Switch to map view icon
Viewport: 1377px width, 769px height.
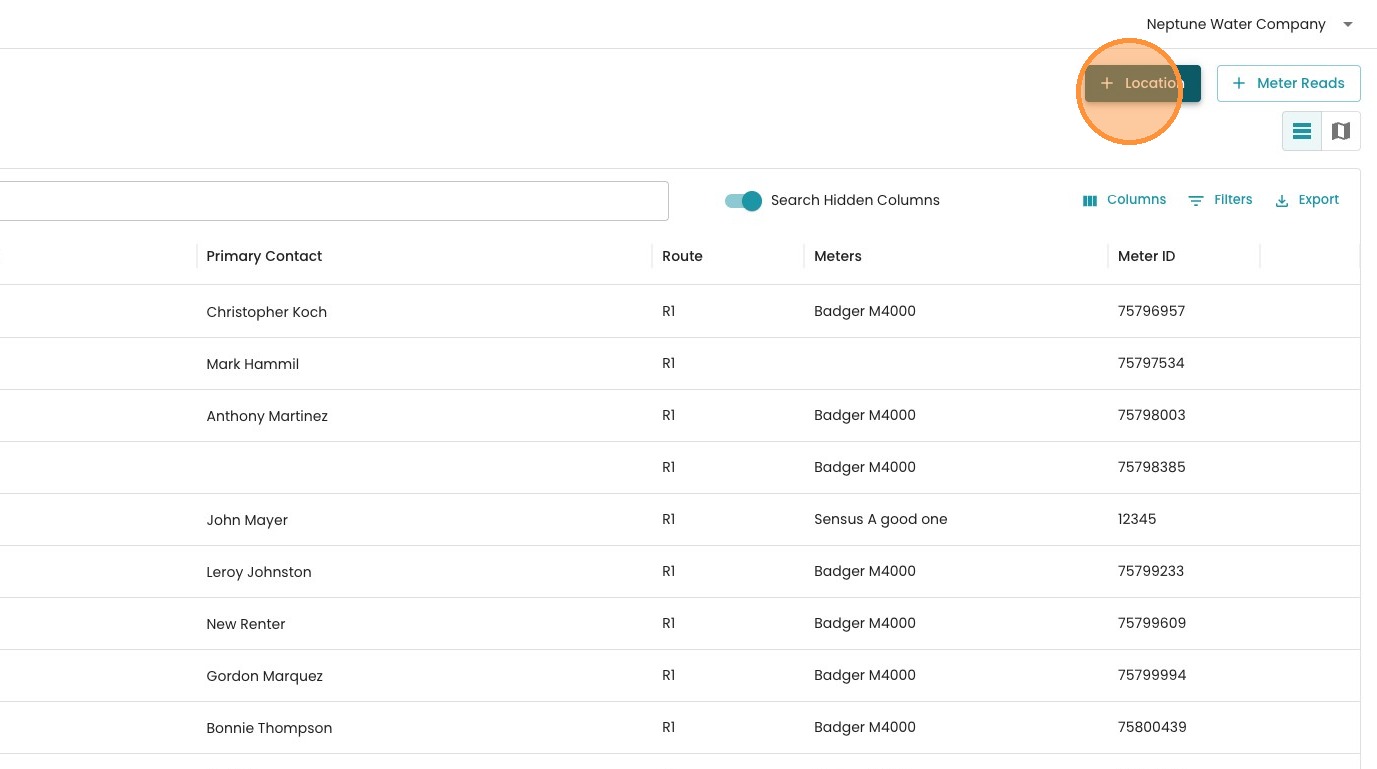pyautogui.click(x=1341, y=131)
